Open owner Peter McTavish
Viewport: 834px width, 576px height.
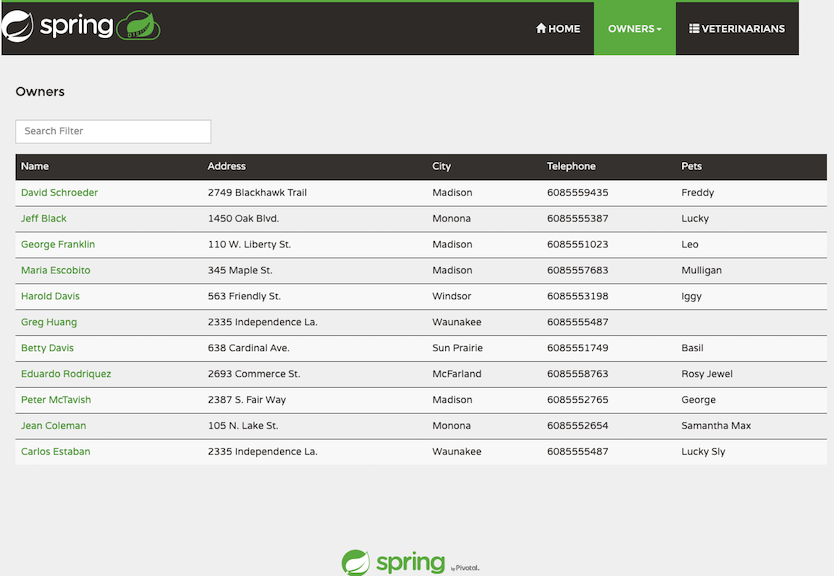click(x=56, y=400)
